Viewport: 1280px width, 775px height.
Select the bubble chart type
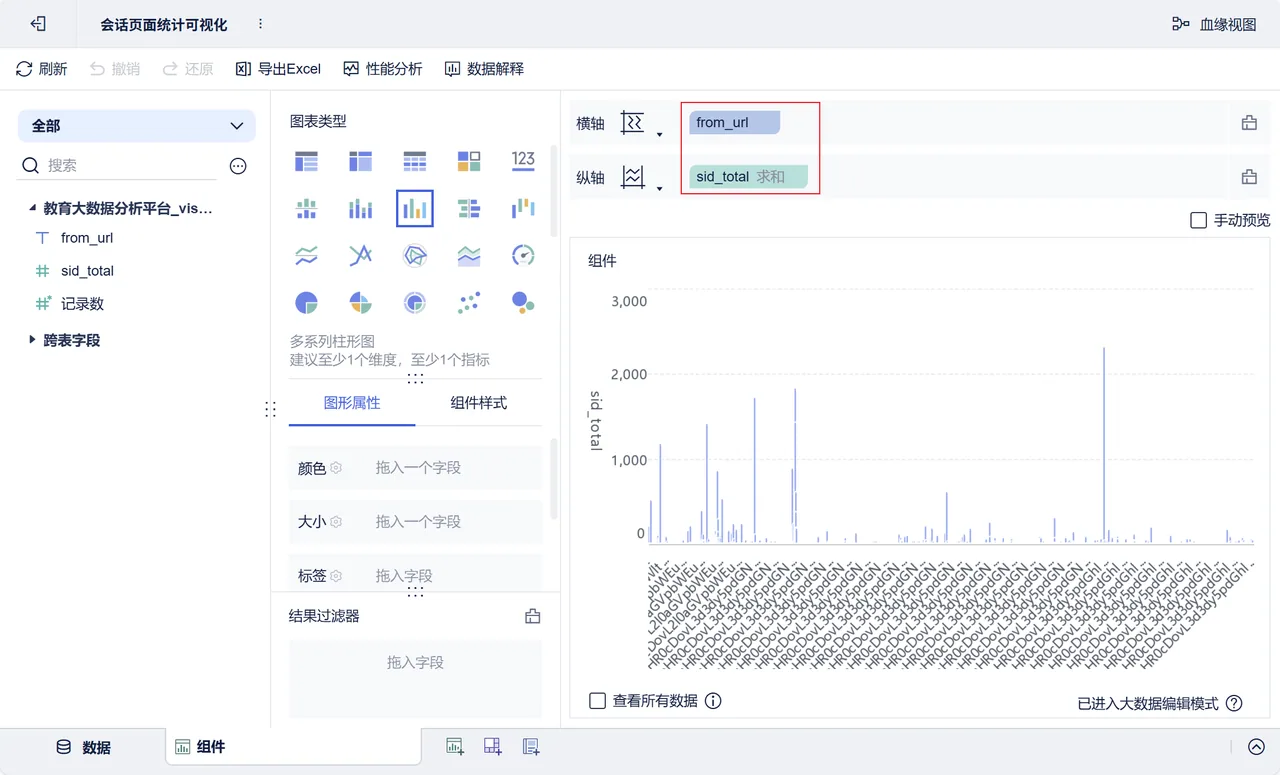click(523, 303)
